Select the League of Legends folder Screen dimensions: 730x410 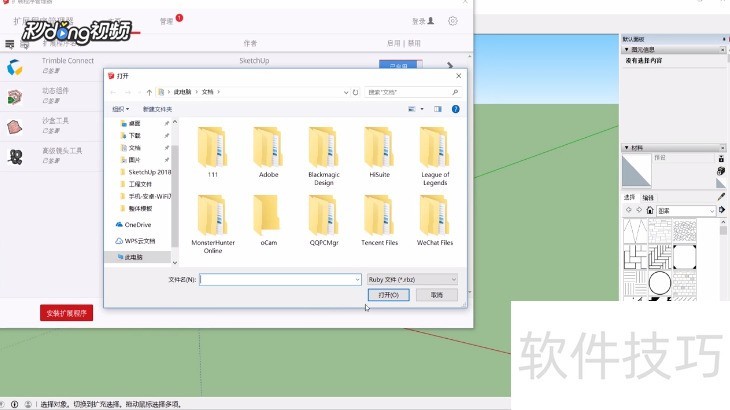click(x=435, y=156)
